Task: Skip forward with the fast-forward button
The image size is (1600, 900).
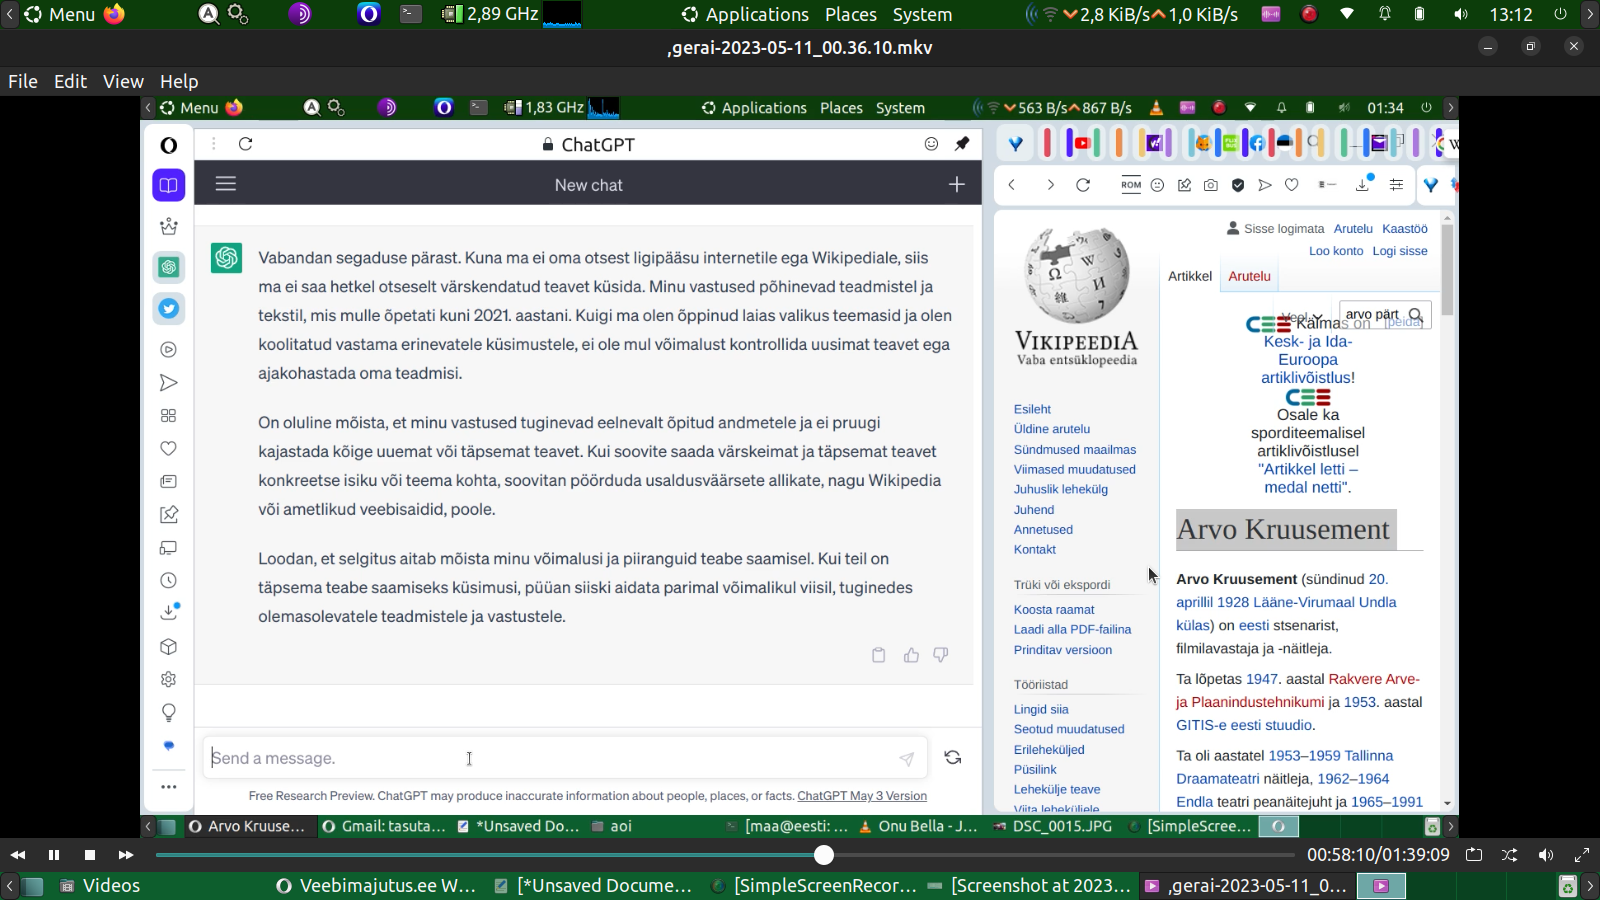Action: coord(125,855)
